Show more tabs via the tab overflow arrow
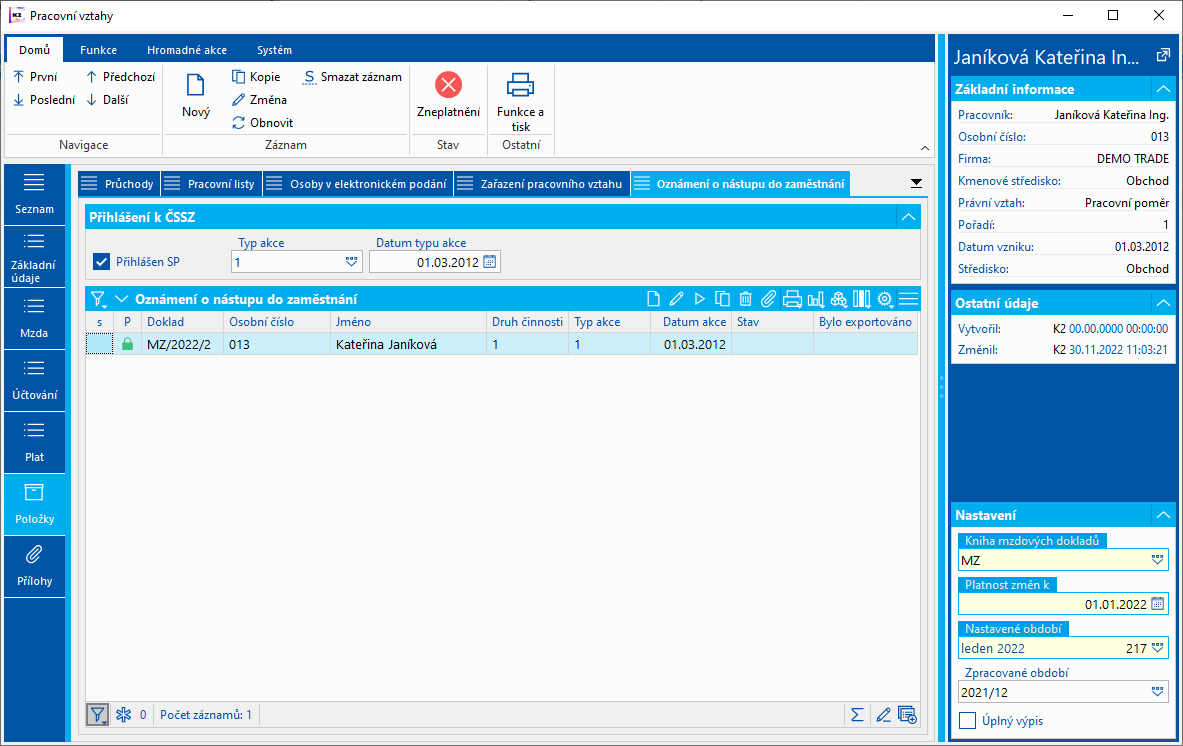This screenshot has height=746, width=1183. pyautogui.click(x=916, y=183)
